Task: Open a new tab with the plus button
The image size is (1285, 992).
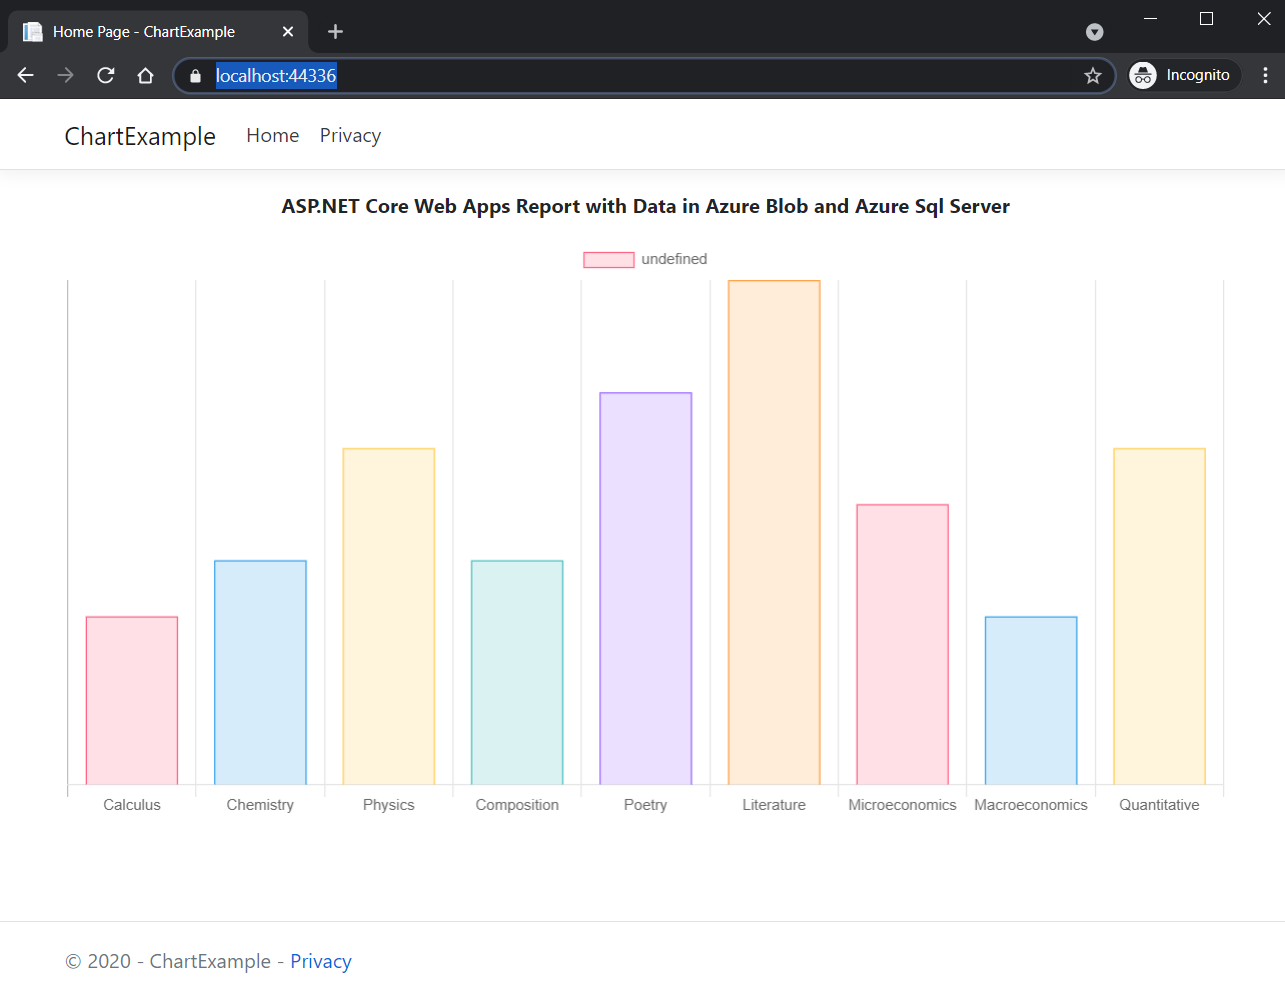Action: [335, 31]
